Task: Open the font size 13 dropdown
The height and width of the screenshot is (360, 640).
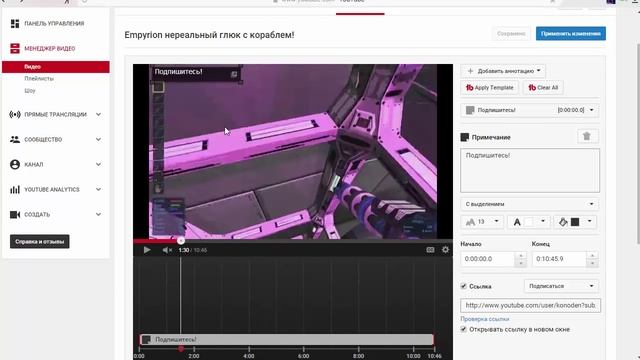Action: (x=482, y=222)
